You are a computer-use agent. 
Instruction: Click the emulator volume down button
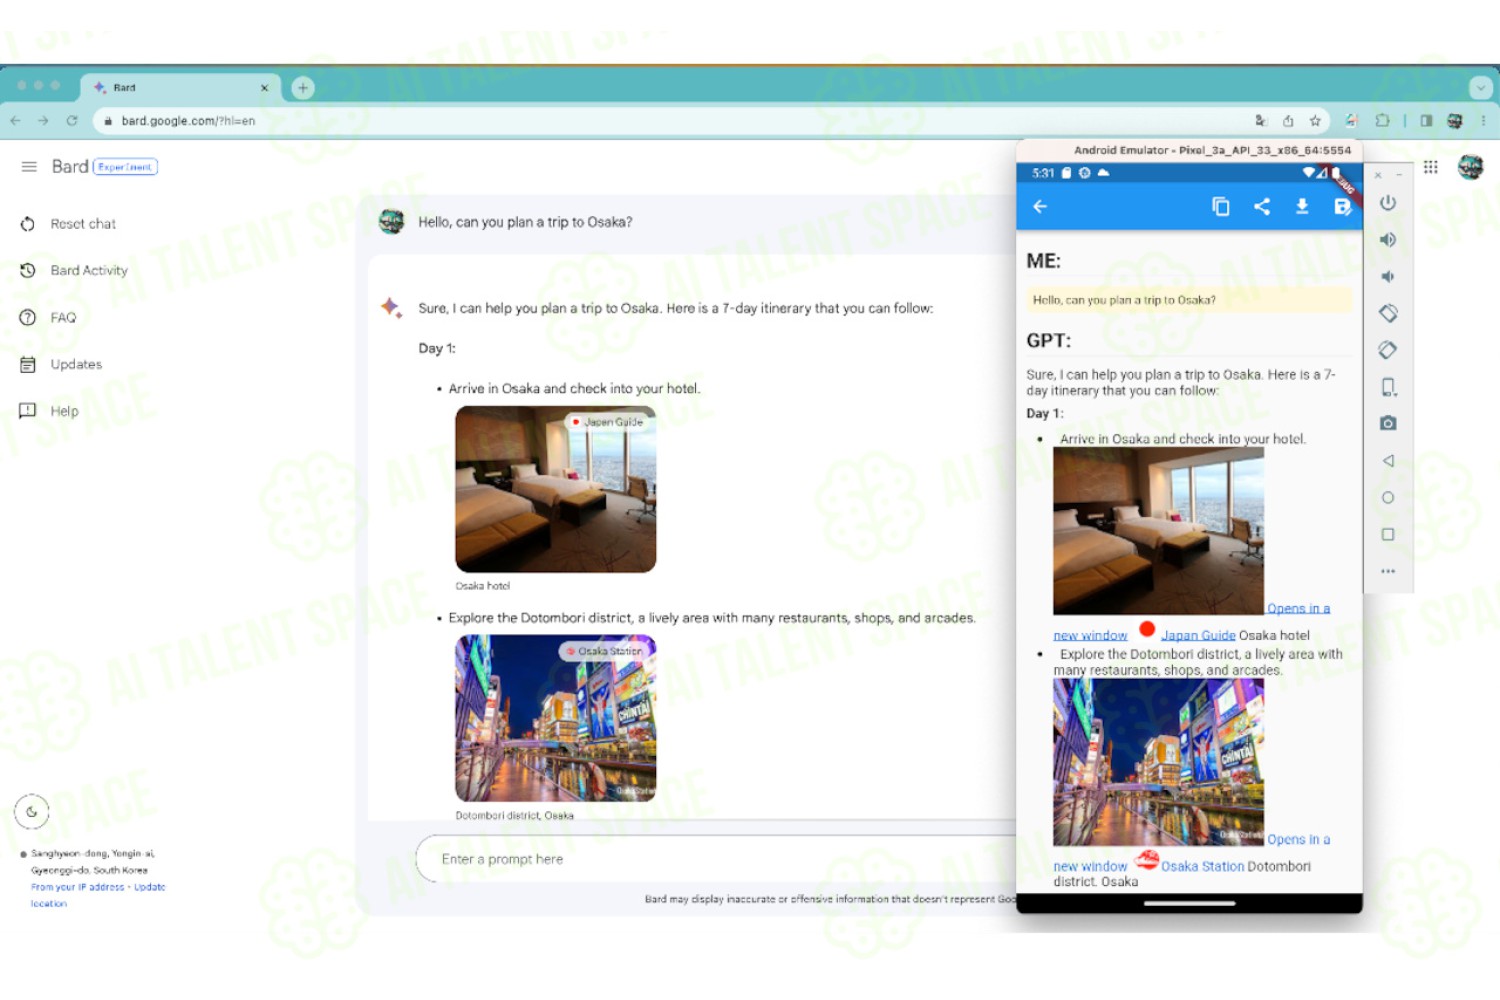point(1388,277)
